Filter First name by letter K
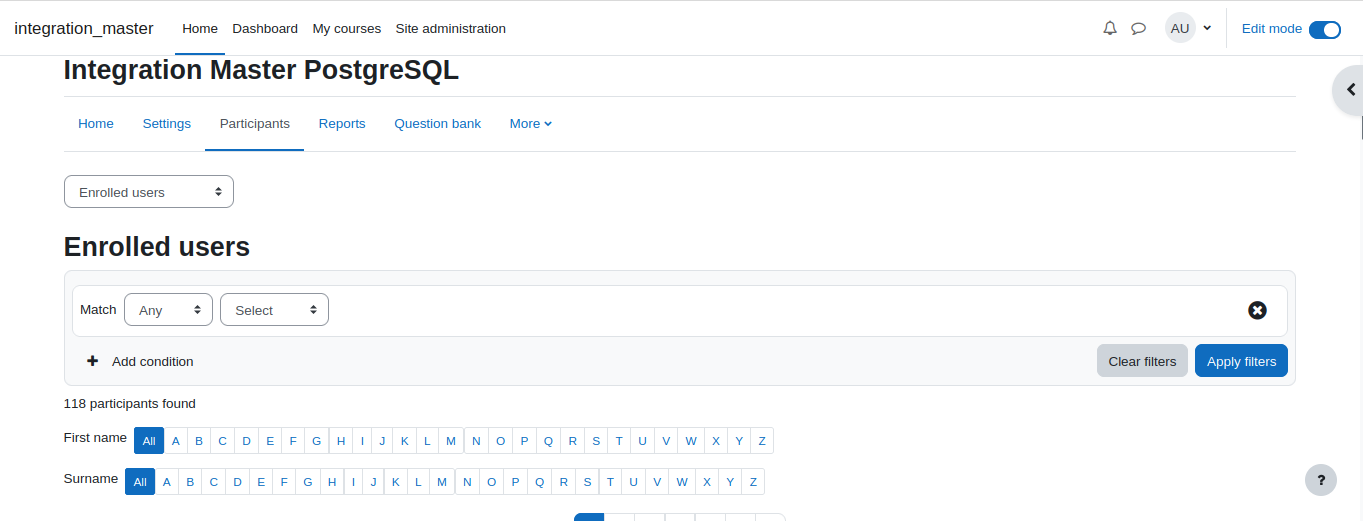This screenshot has height=521, width=1363. [x=405, y=441]
